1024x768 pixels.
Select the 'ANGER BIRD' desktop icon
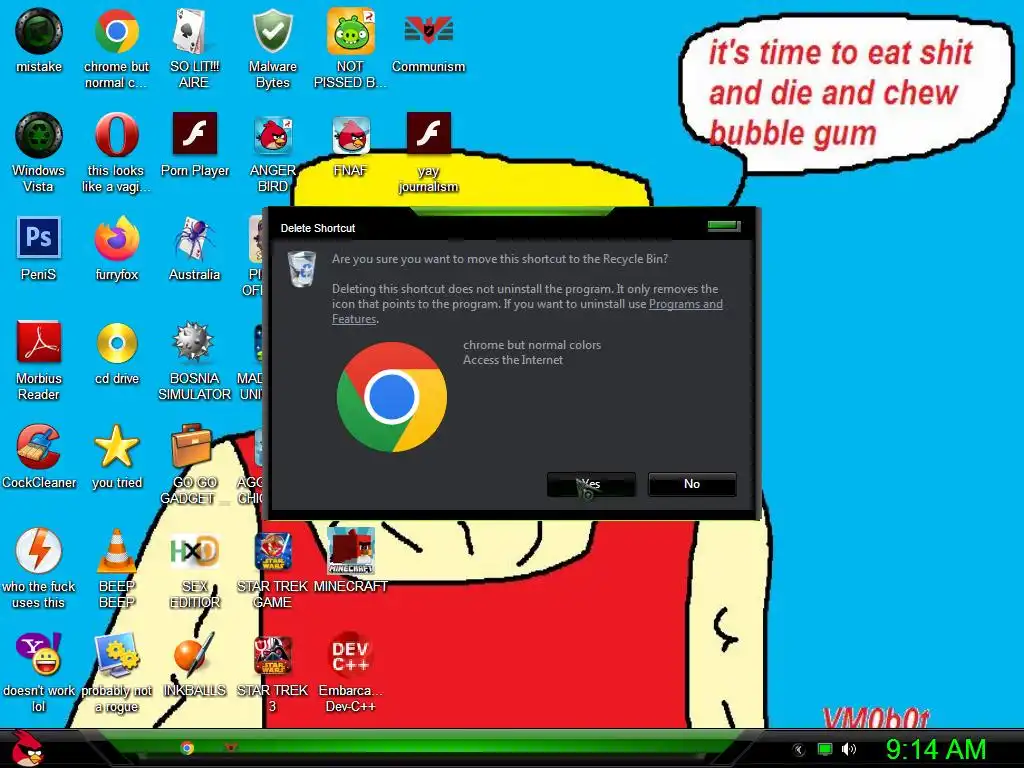(x=272, y=153)
